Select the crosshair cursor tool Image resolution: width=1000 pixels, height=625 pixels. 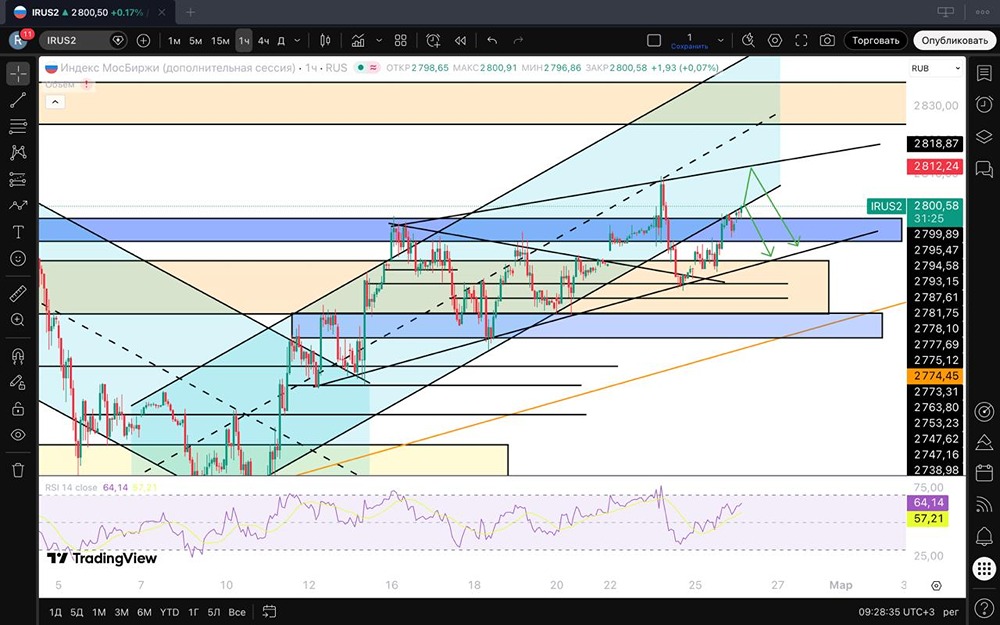18,74
